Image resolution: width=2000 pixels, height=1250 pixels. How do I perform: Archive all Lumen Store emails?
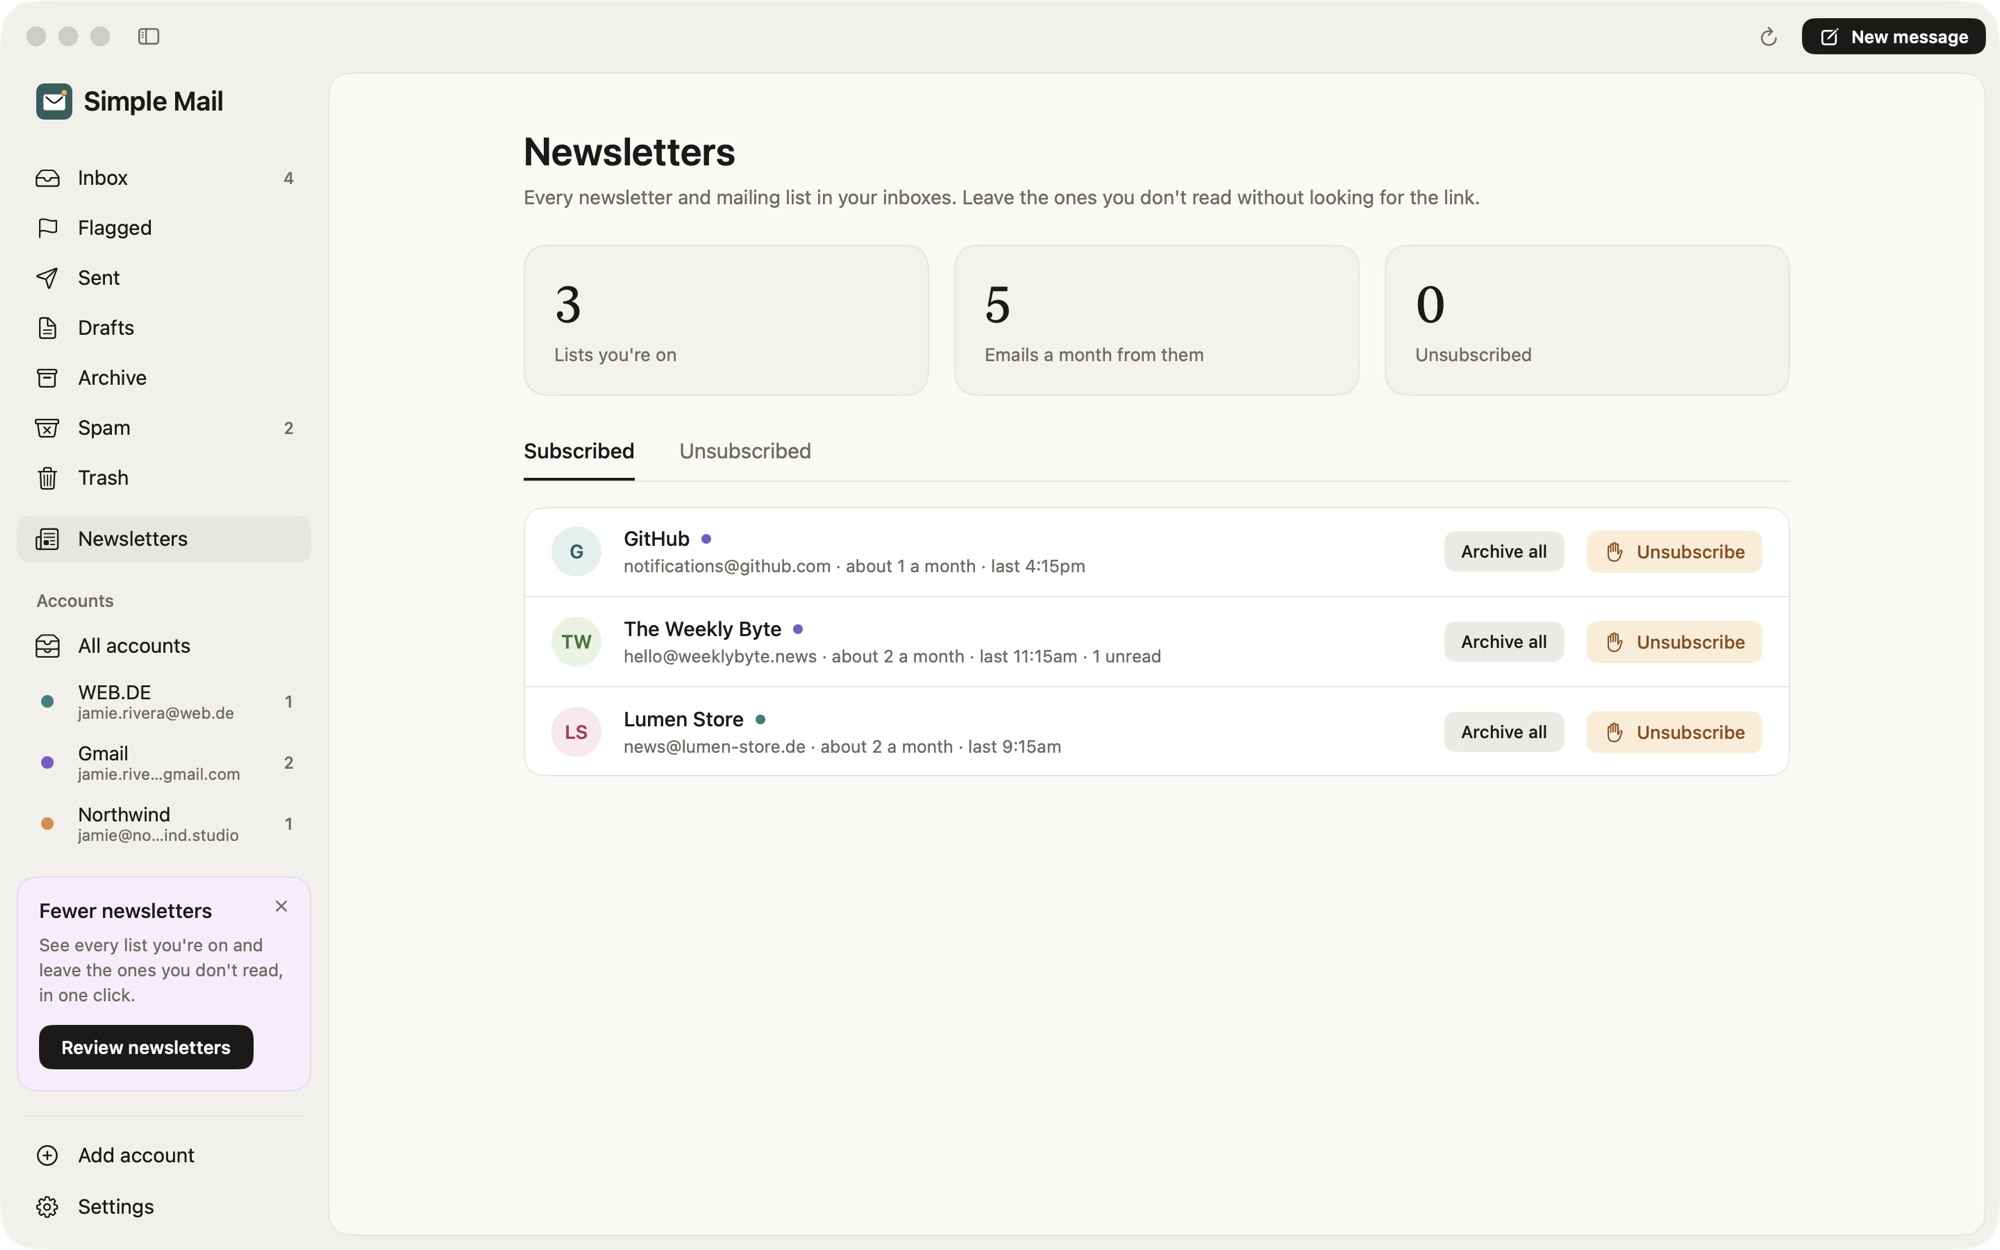1503,732
